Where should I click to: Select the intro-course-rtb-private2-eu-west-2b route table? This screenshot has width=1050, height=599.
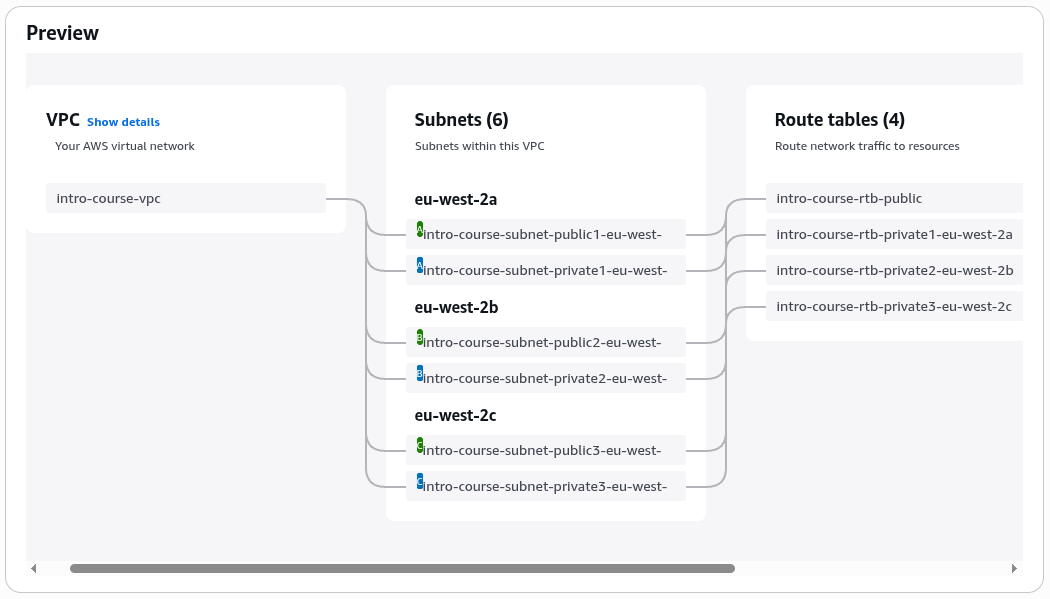(x=893, y=270)
